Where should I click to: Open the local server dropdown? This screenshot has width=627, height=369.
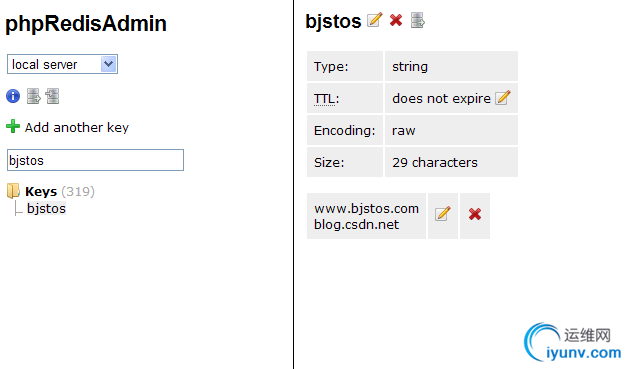(x=62, y=64)
